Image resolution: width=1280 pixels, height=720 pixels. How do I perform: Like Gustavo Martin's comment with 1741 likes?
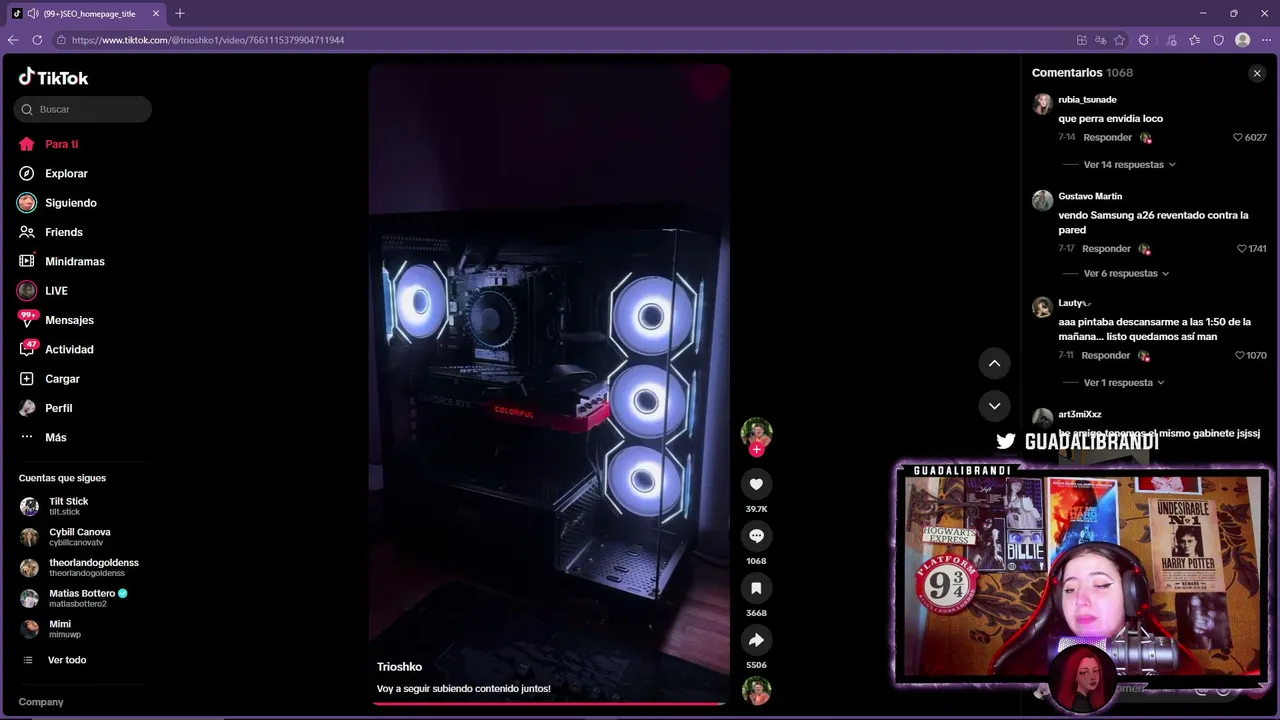pyautogui.click(x=1242, y=248)
